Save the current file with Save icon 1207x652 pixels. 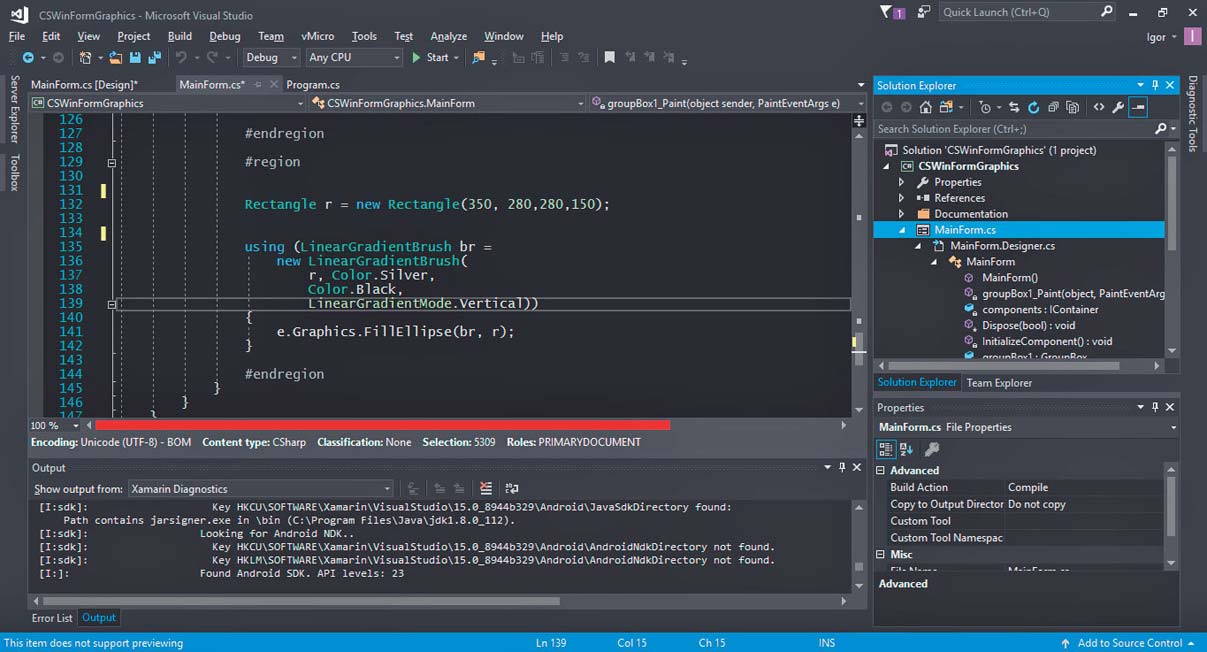(134, 58)
